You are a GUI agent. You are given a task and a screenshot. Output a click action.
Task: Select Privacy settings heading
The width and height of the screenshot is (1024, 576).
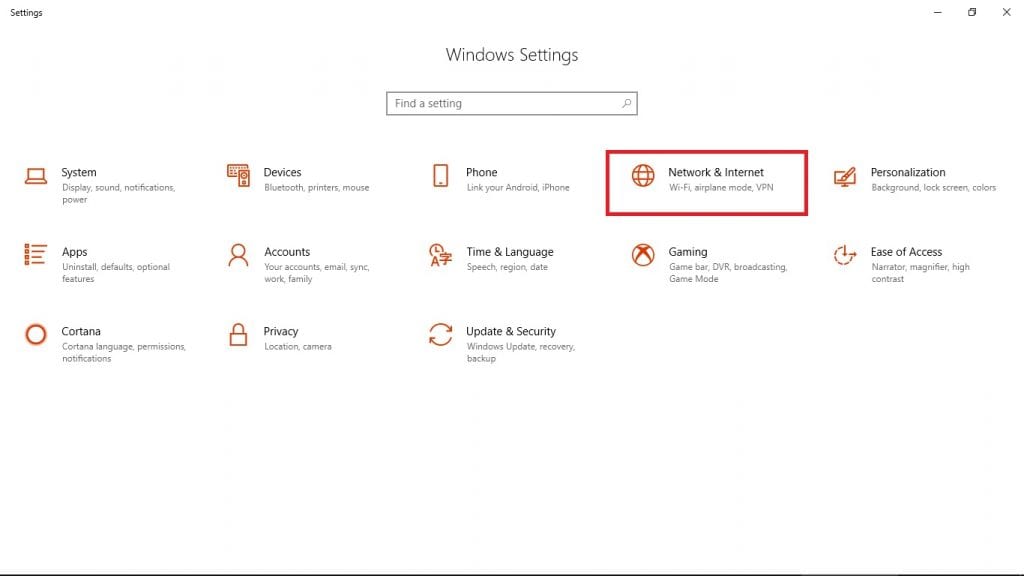281,332
